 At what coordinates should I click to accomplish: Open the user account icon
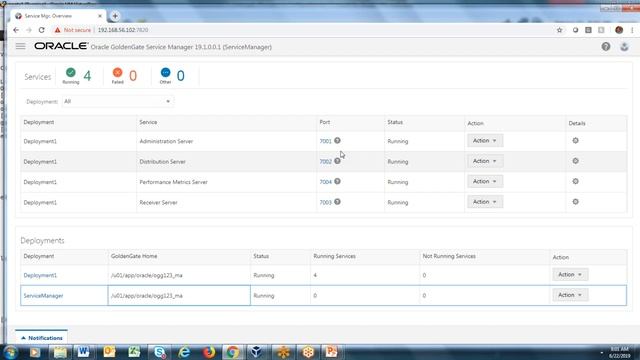point(624,47)
